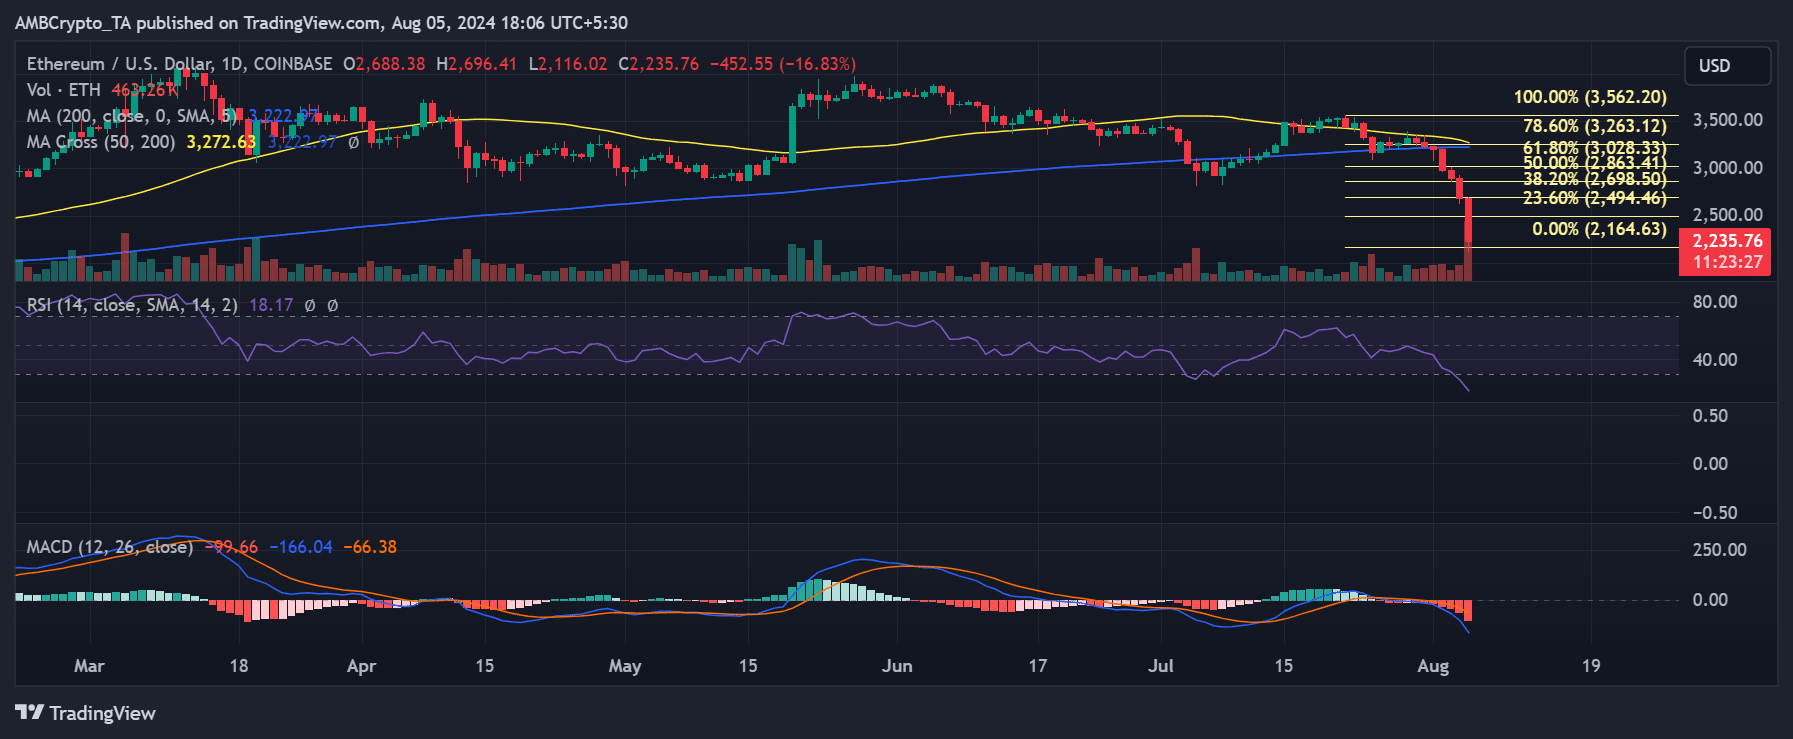The width and height of the screenshot is (1793, 739).
Task: Click the May label on time axis
Action: point(625,666)
